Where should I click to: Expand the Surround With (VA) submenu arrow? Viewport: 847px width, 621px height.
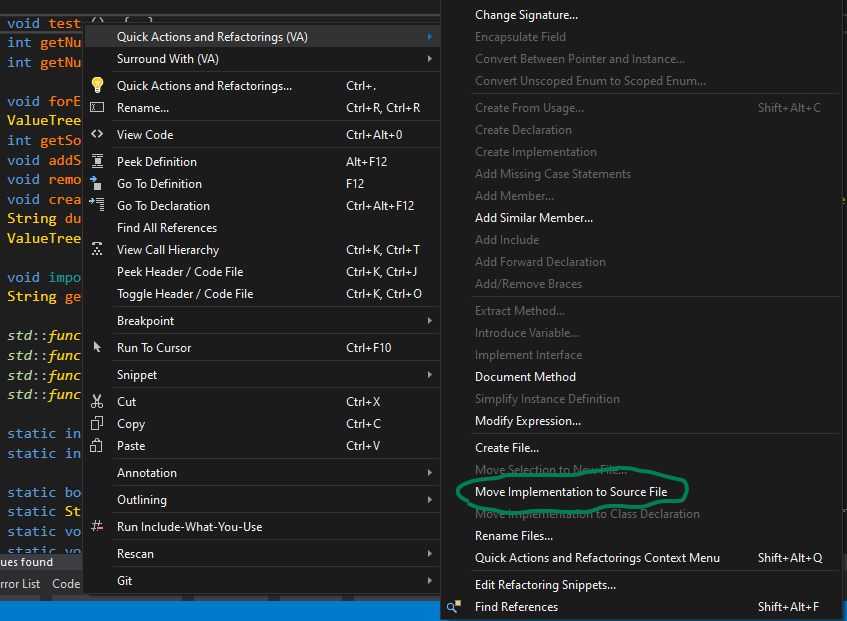click(429, 58)
